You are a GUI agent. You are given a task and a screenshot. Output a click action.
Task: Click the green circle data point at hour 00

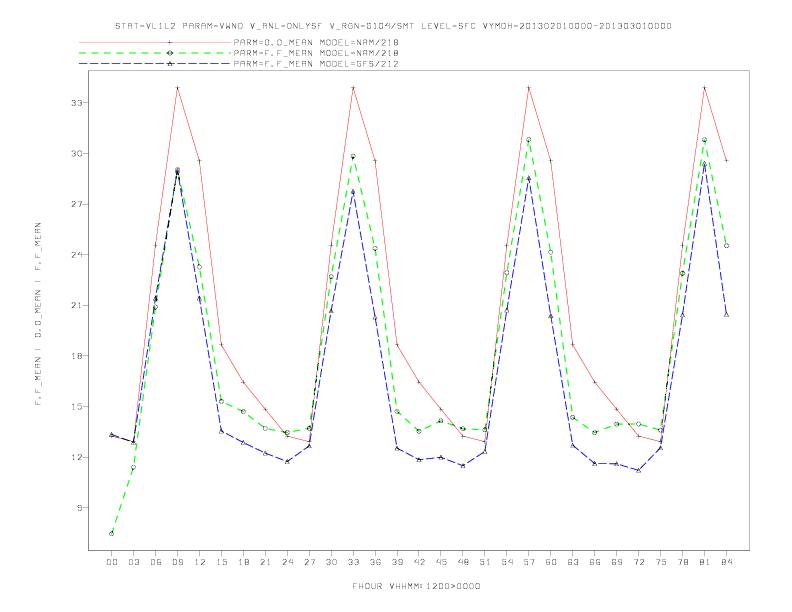click(x=112, y=533)
